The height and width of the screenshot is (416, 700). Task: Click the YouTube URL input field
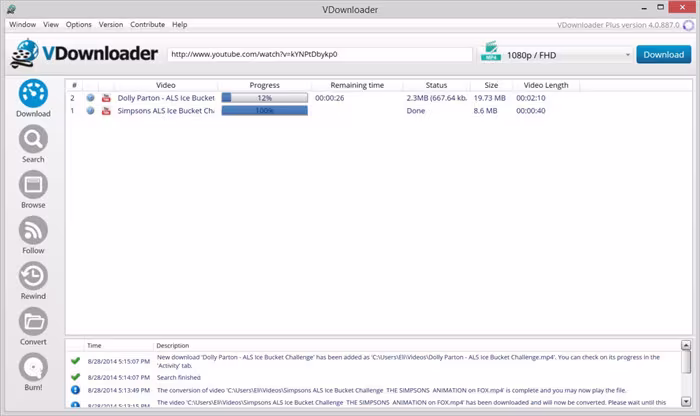pos(320,54)
